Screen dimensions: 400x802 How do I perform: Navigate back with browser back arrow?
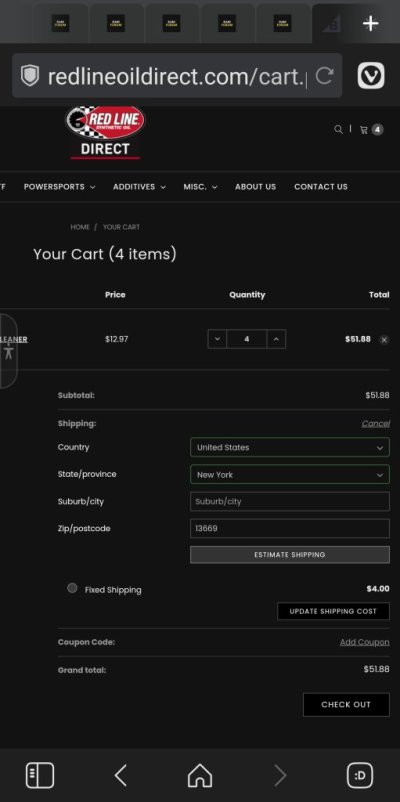[x=120, y=775]
